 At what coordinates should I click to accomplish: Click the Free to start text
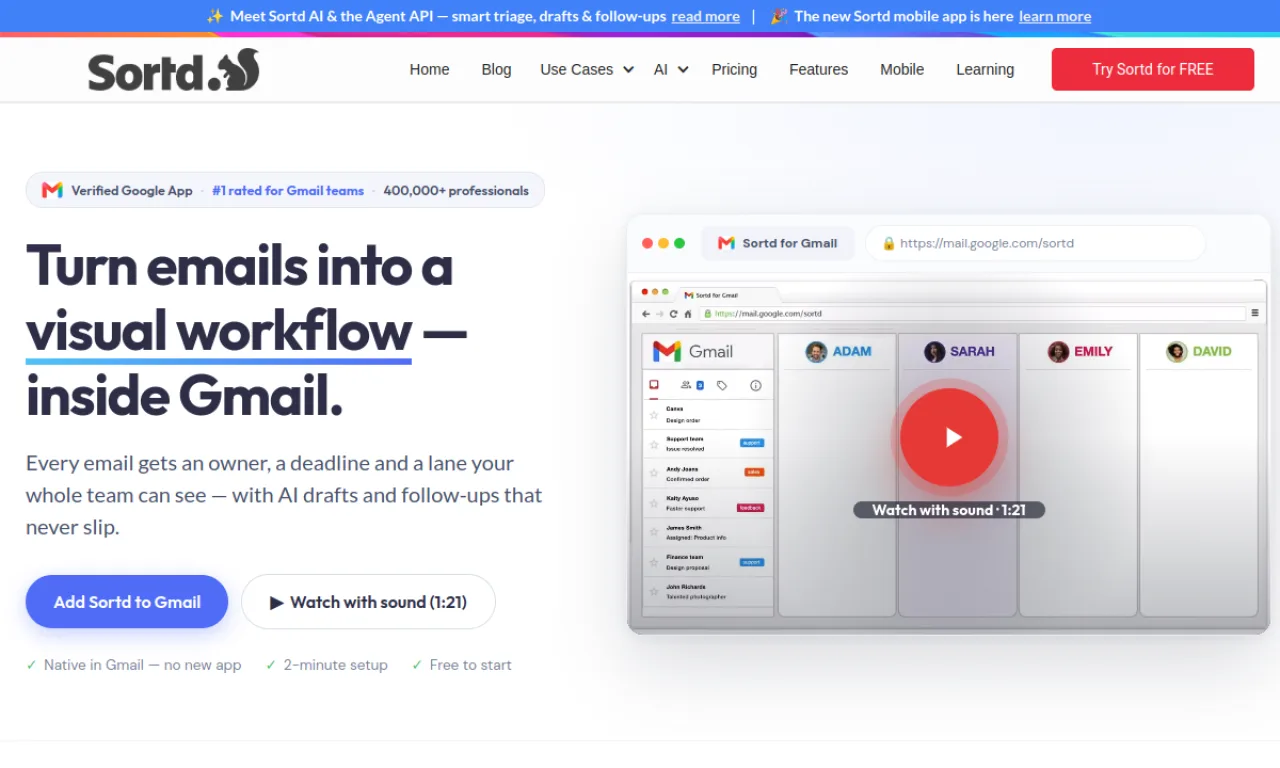coord(471,665)
